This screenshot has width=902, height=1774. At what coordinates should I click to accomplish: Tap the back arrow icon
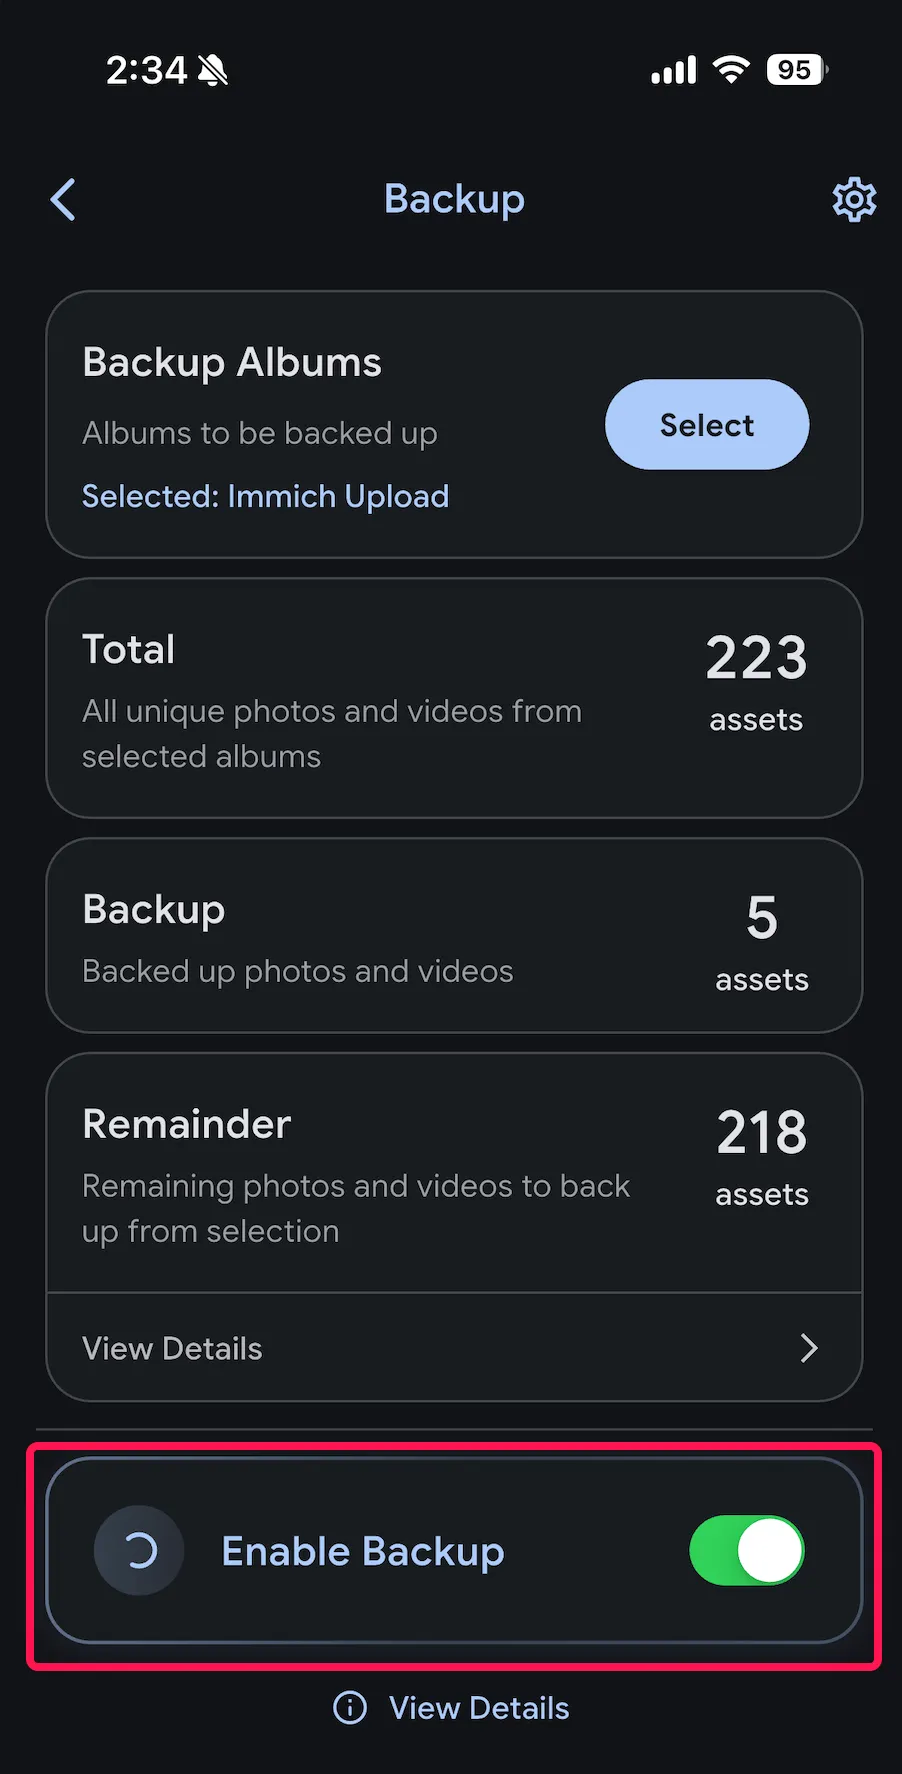pos(63,200)
